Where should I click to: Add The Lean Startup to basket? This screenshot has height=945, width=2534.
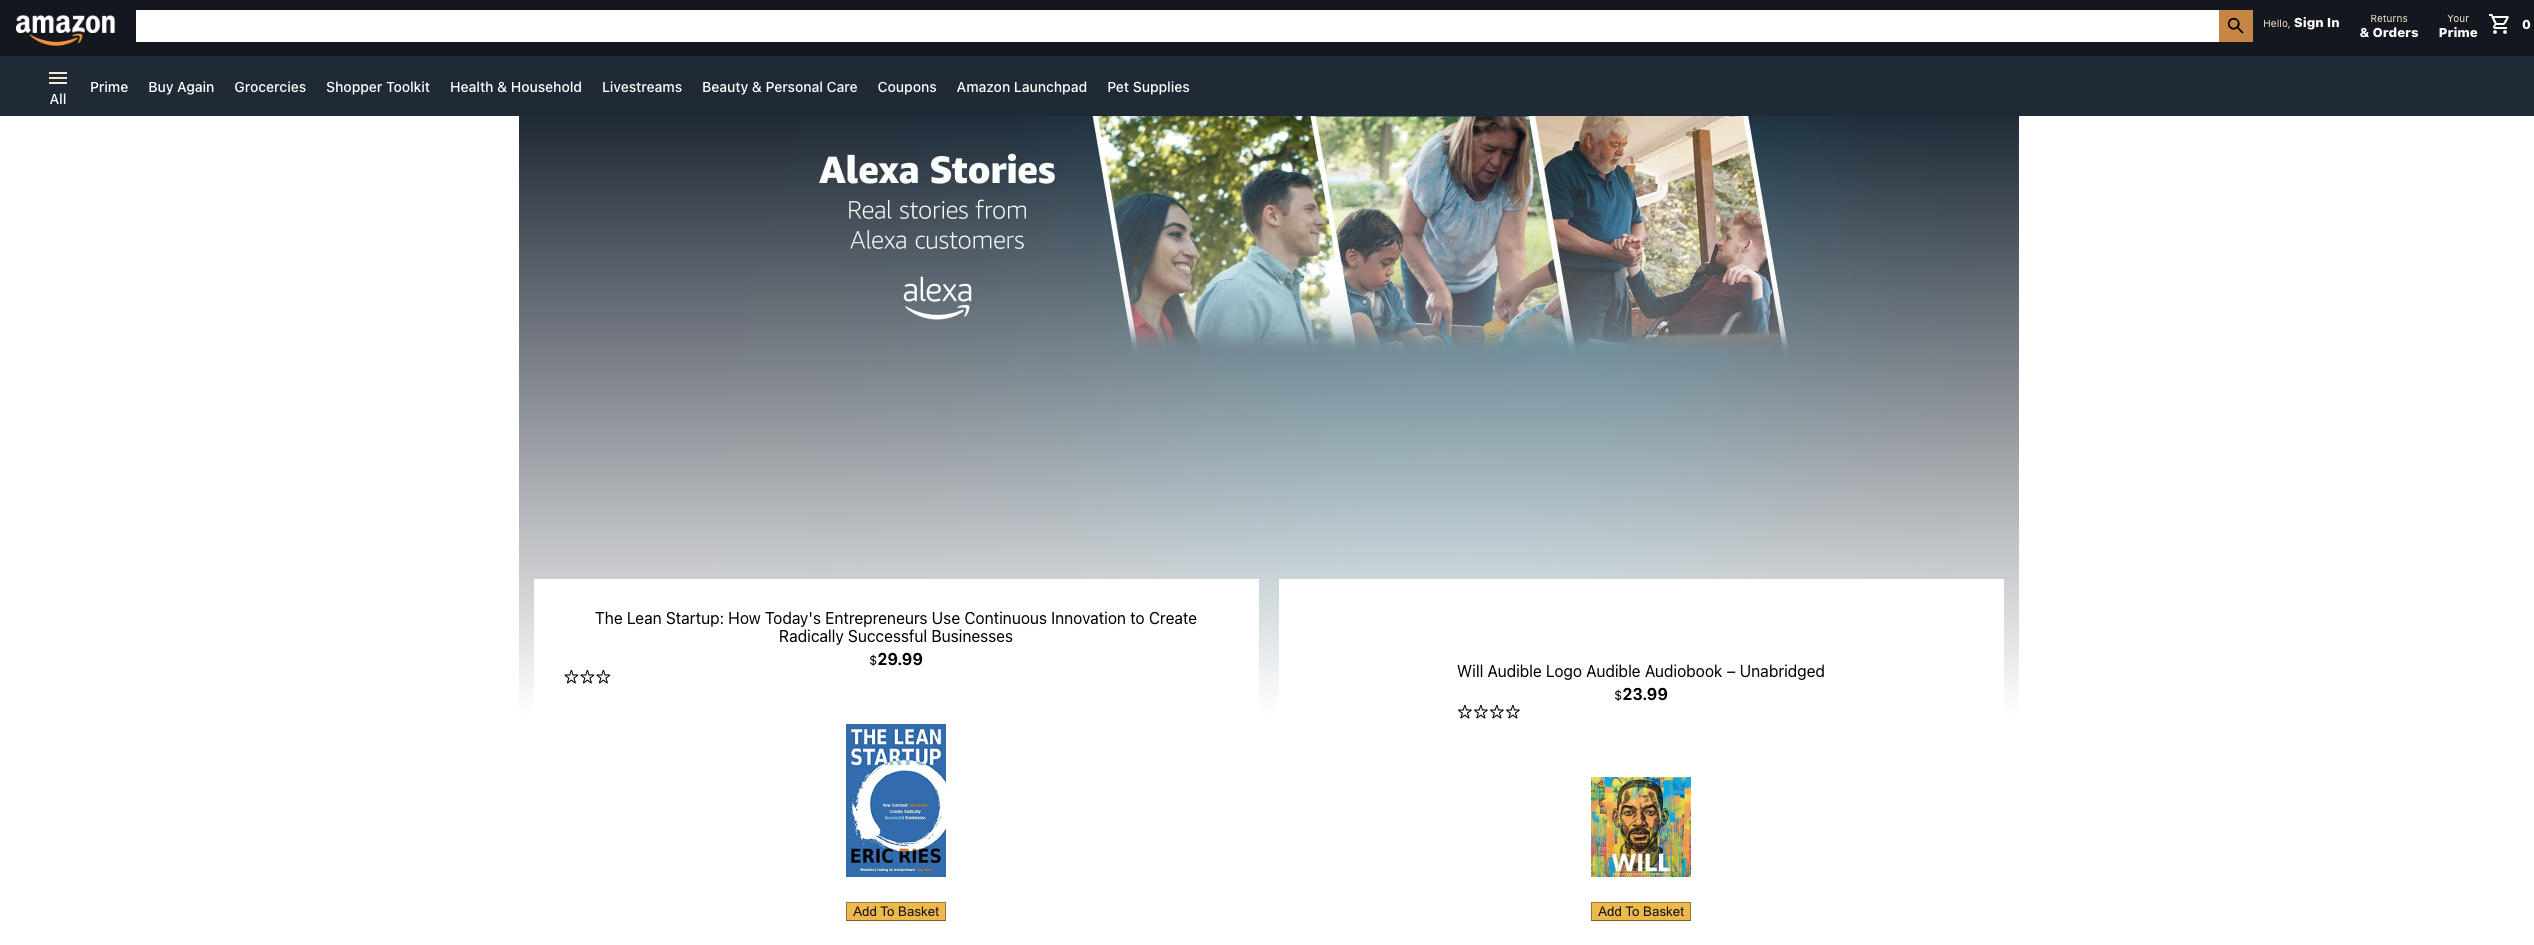point(896,911)
